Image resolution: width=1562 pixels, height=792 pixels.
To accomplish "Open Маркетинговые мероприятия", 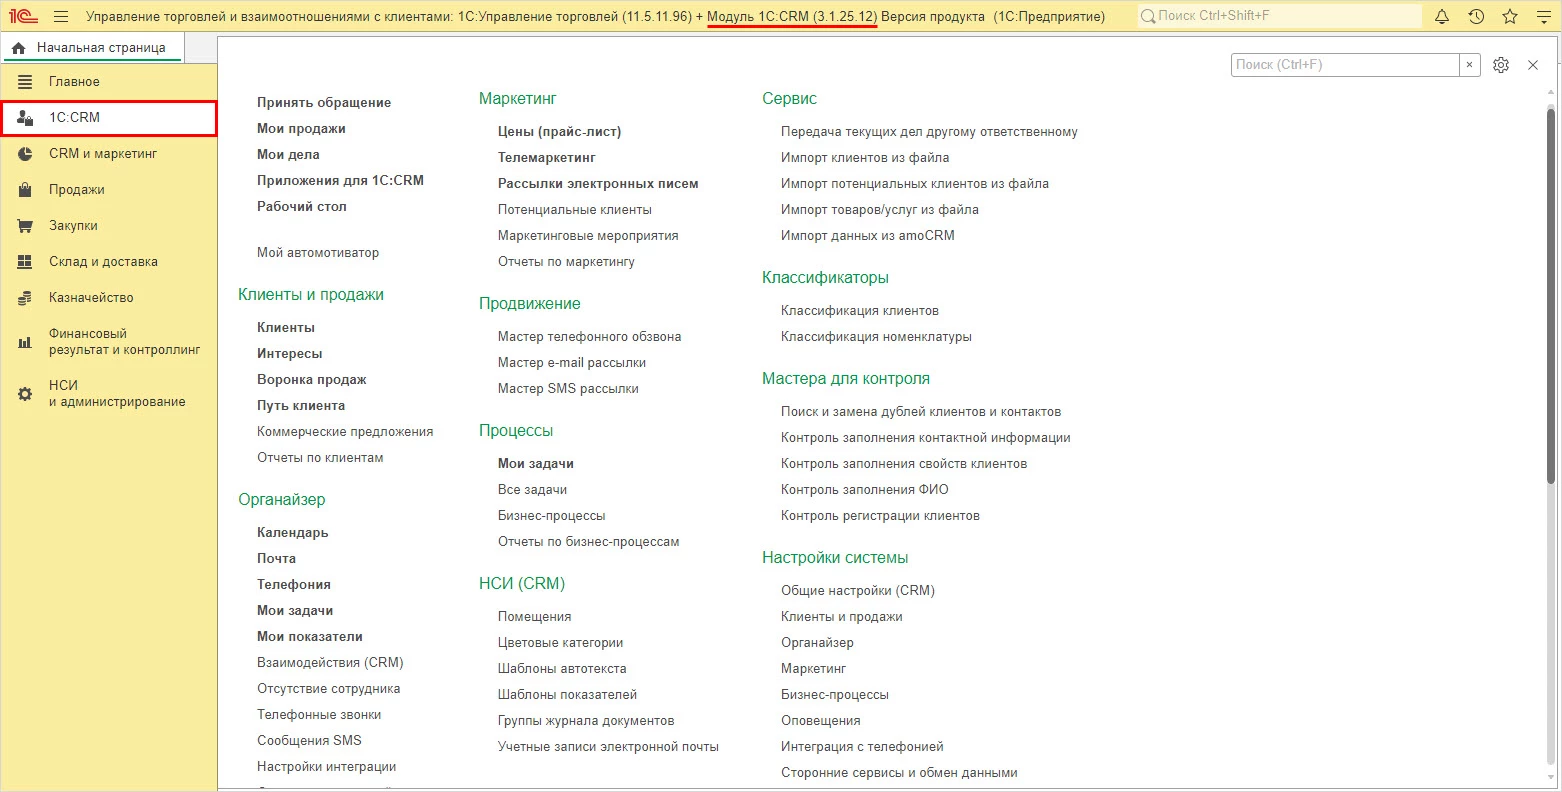I will (x=588, y=236).
